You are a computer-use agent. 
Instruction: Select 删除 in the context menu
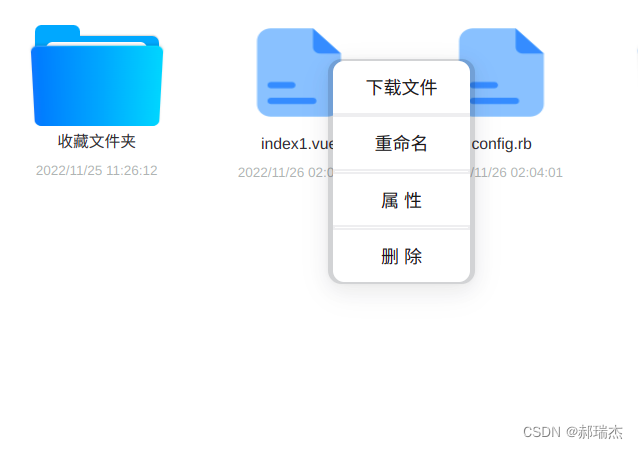coord(401,256)
